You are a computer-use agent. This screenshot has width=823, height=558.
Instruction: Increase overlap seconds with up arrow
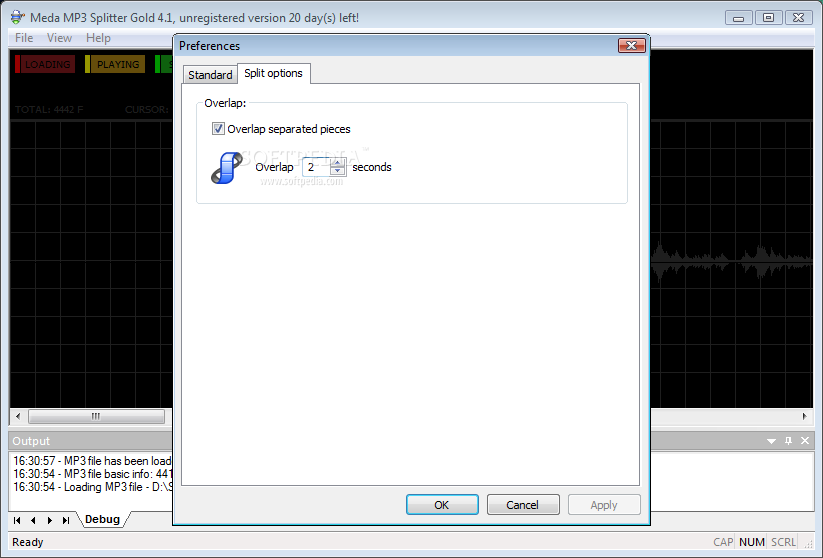click(337, 162)
